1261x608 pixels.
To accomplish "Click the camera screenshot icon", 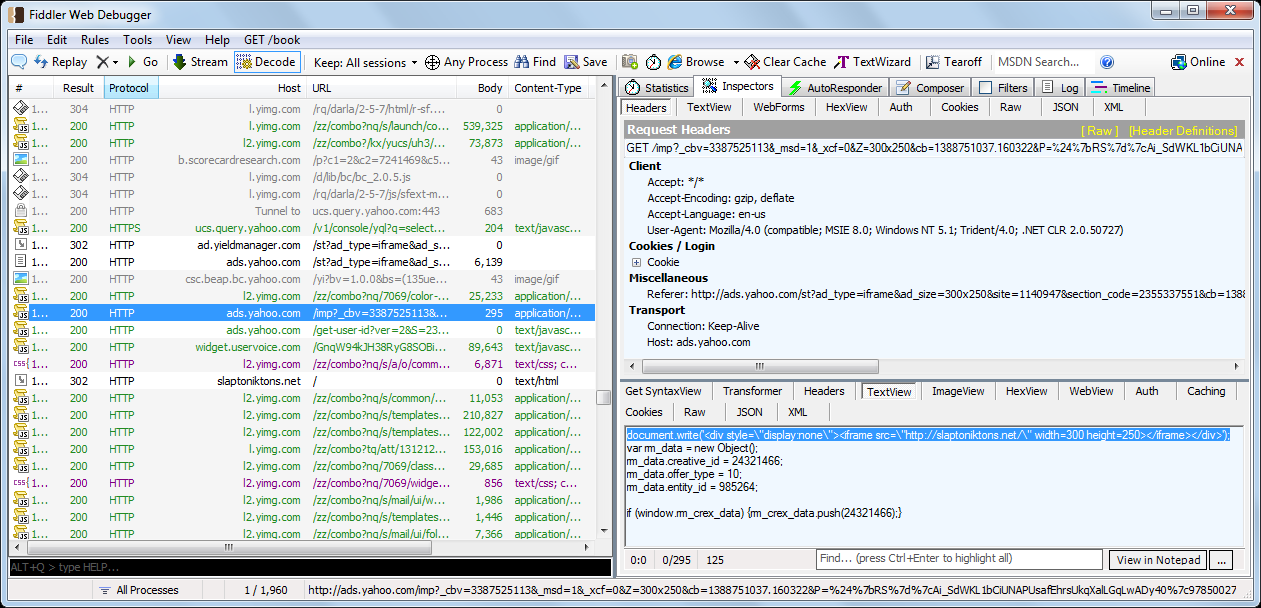I will click(x=630, y=62).
